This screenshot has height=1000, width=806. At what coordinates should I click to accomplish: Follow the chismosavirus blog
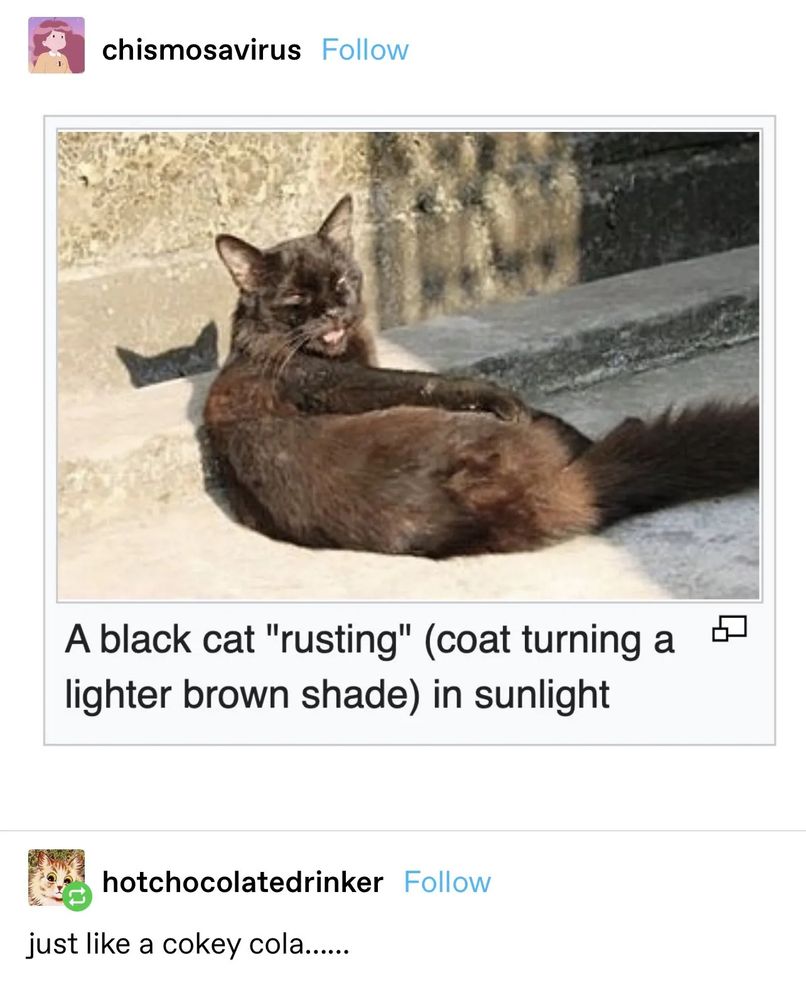(365, 50)
